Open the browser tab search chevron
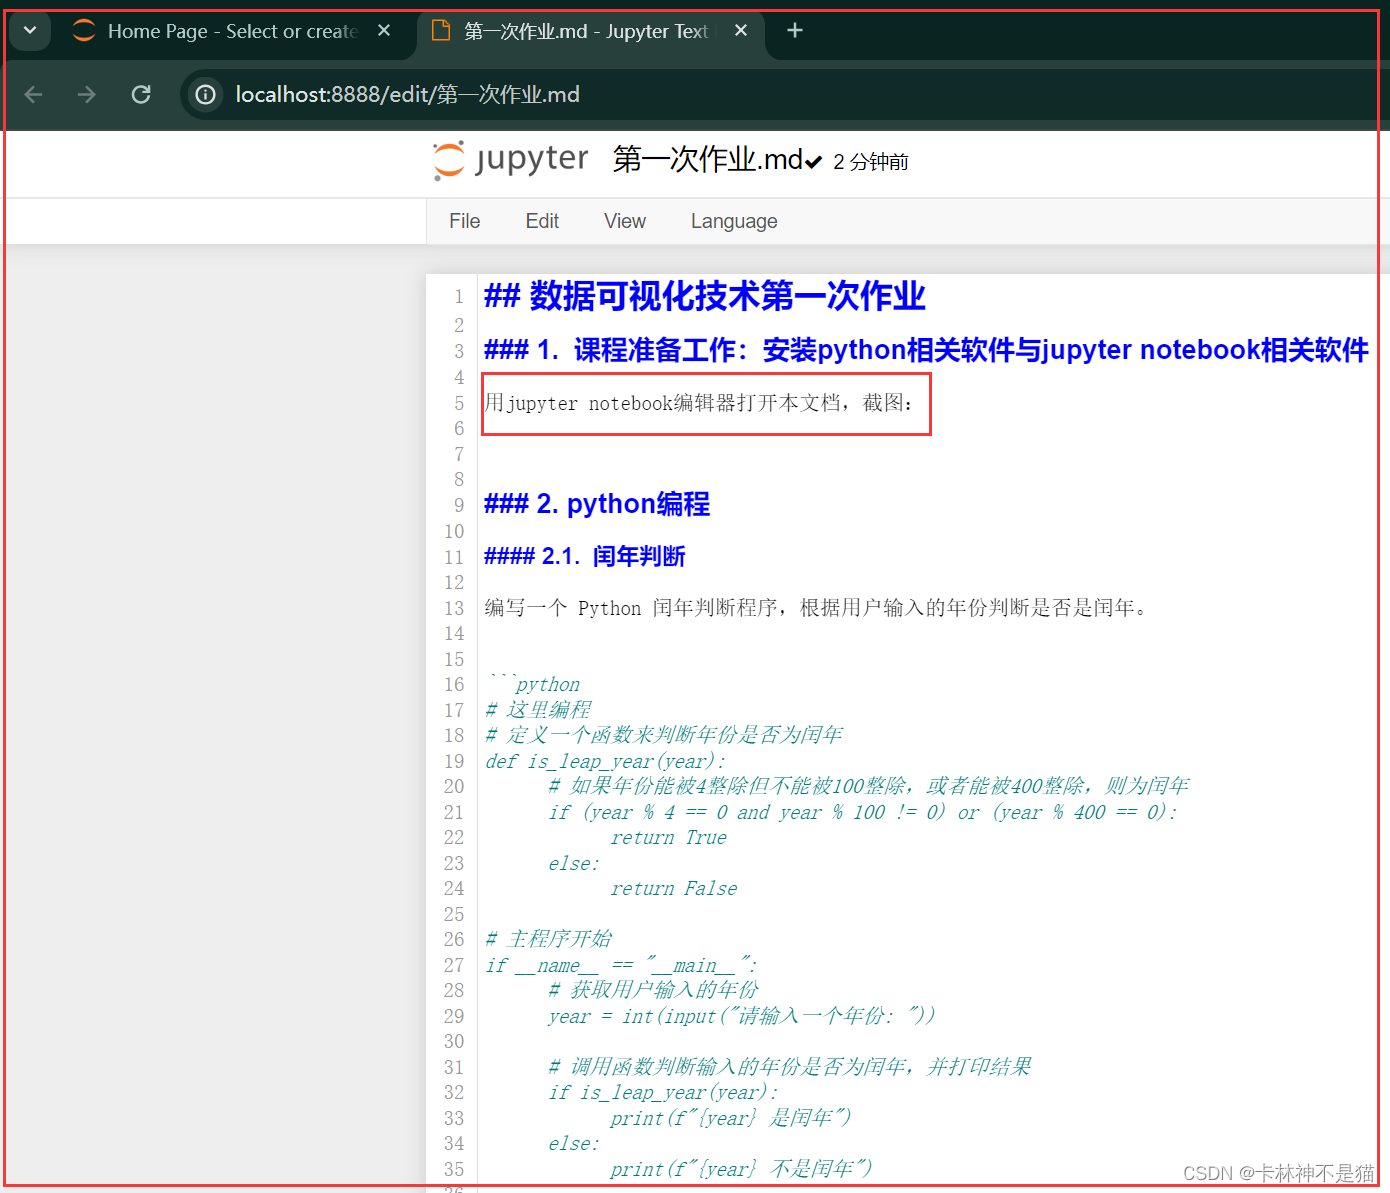 (x=30, y=30)
